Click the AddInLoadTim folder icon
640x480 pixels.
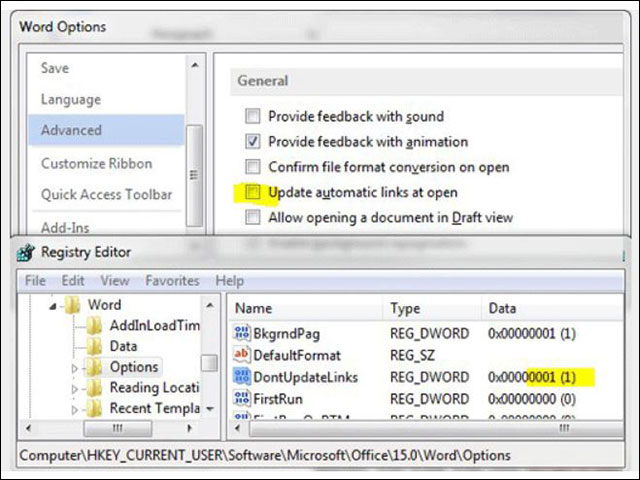94,325
